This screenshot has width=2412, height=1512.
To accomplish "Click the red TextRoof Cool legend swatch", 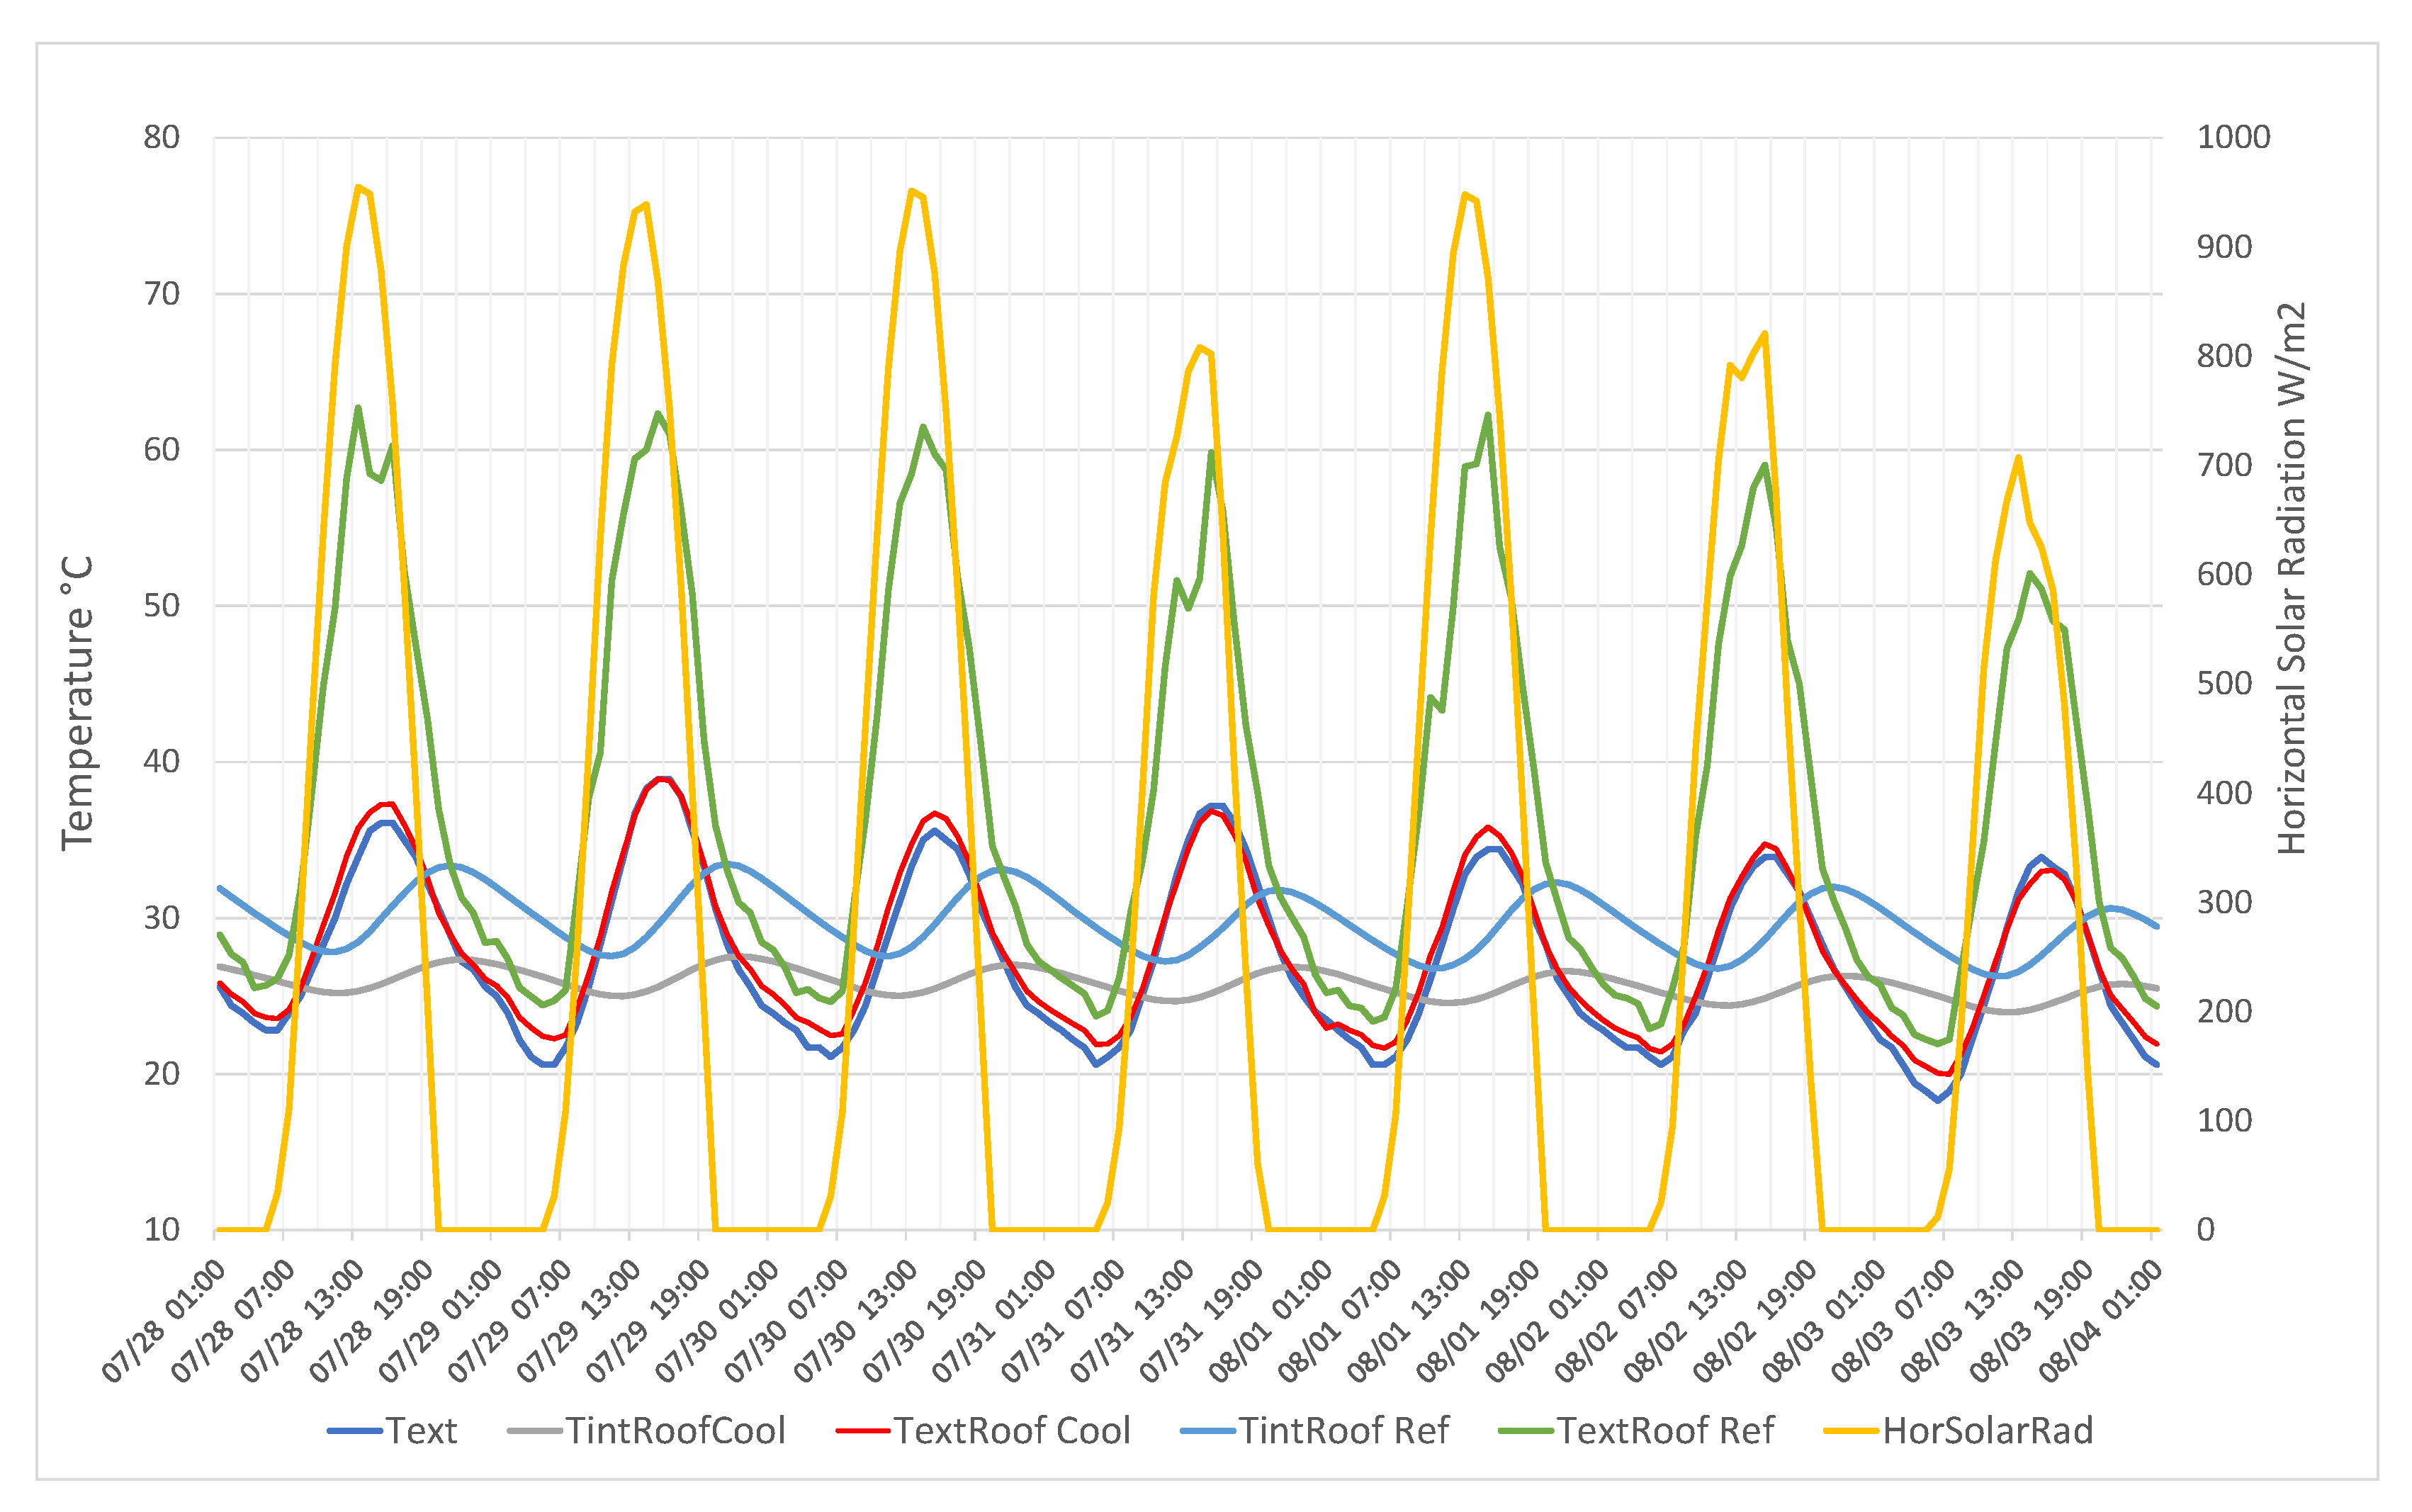I will click(x=863, y=1432).
